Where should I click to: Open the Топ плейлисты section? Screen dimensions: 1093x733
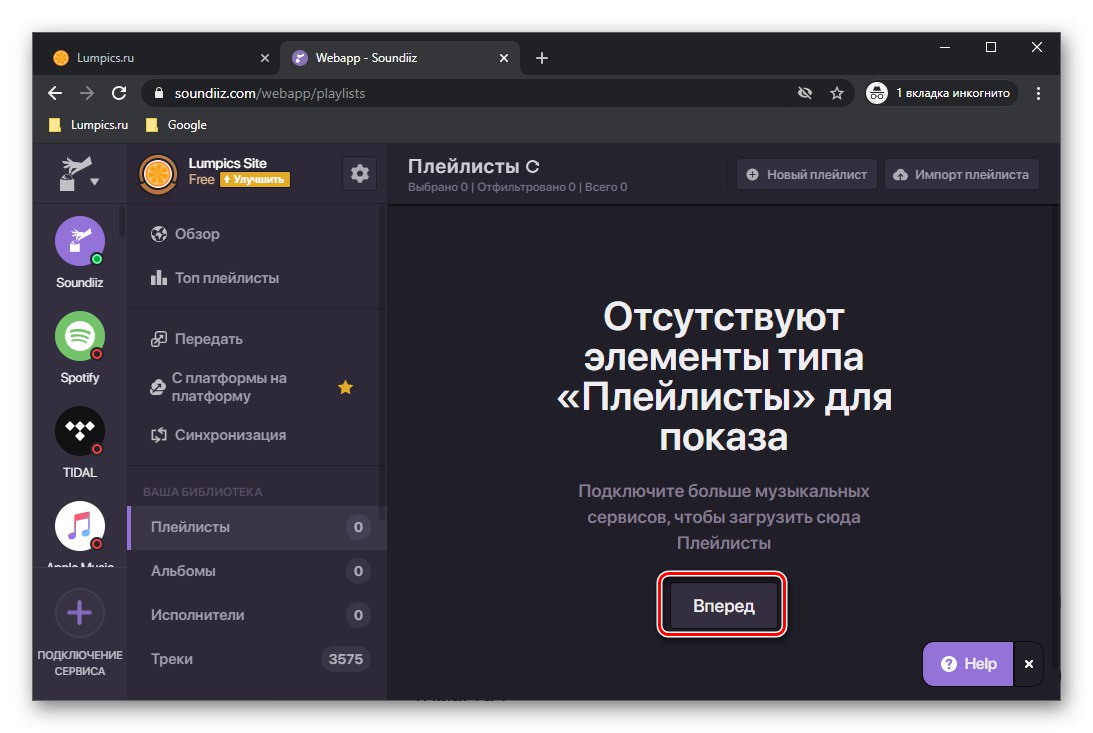[x=230, y=277]
